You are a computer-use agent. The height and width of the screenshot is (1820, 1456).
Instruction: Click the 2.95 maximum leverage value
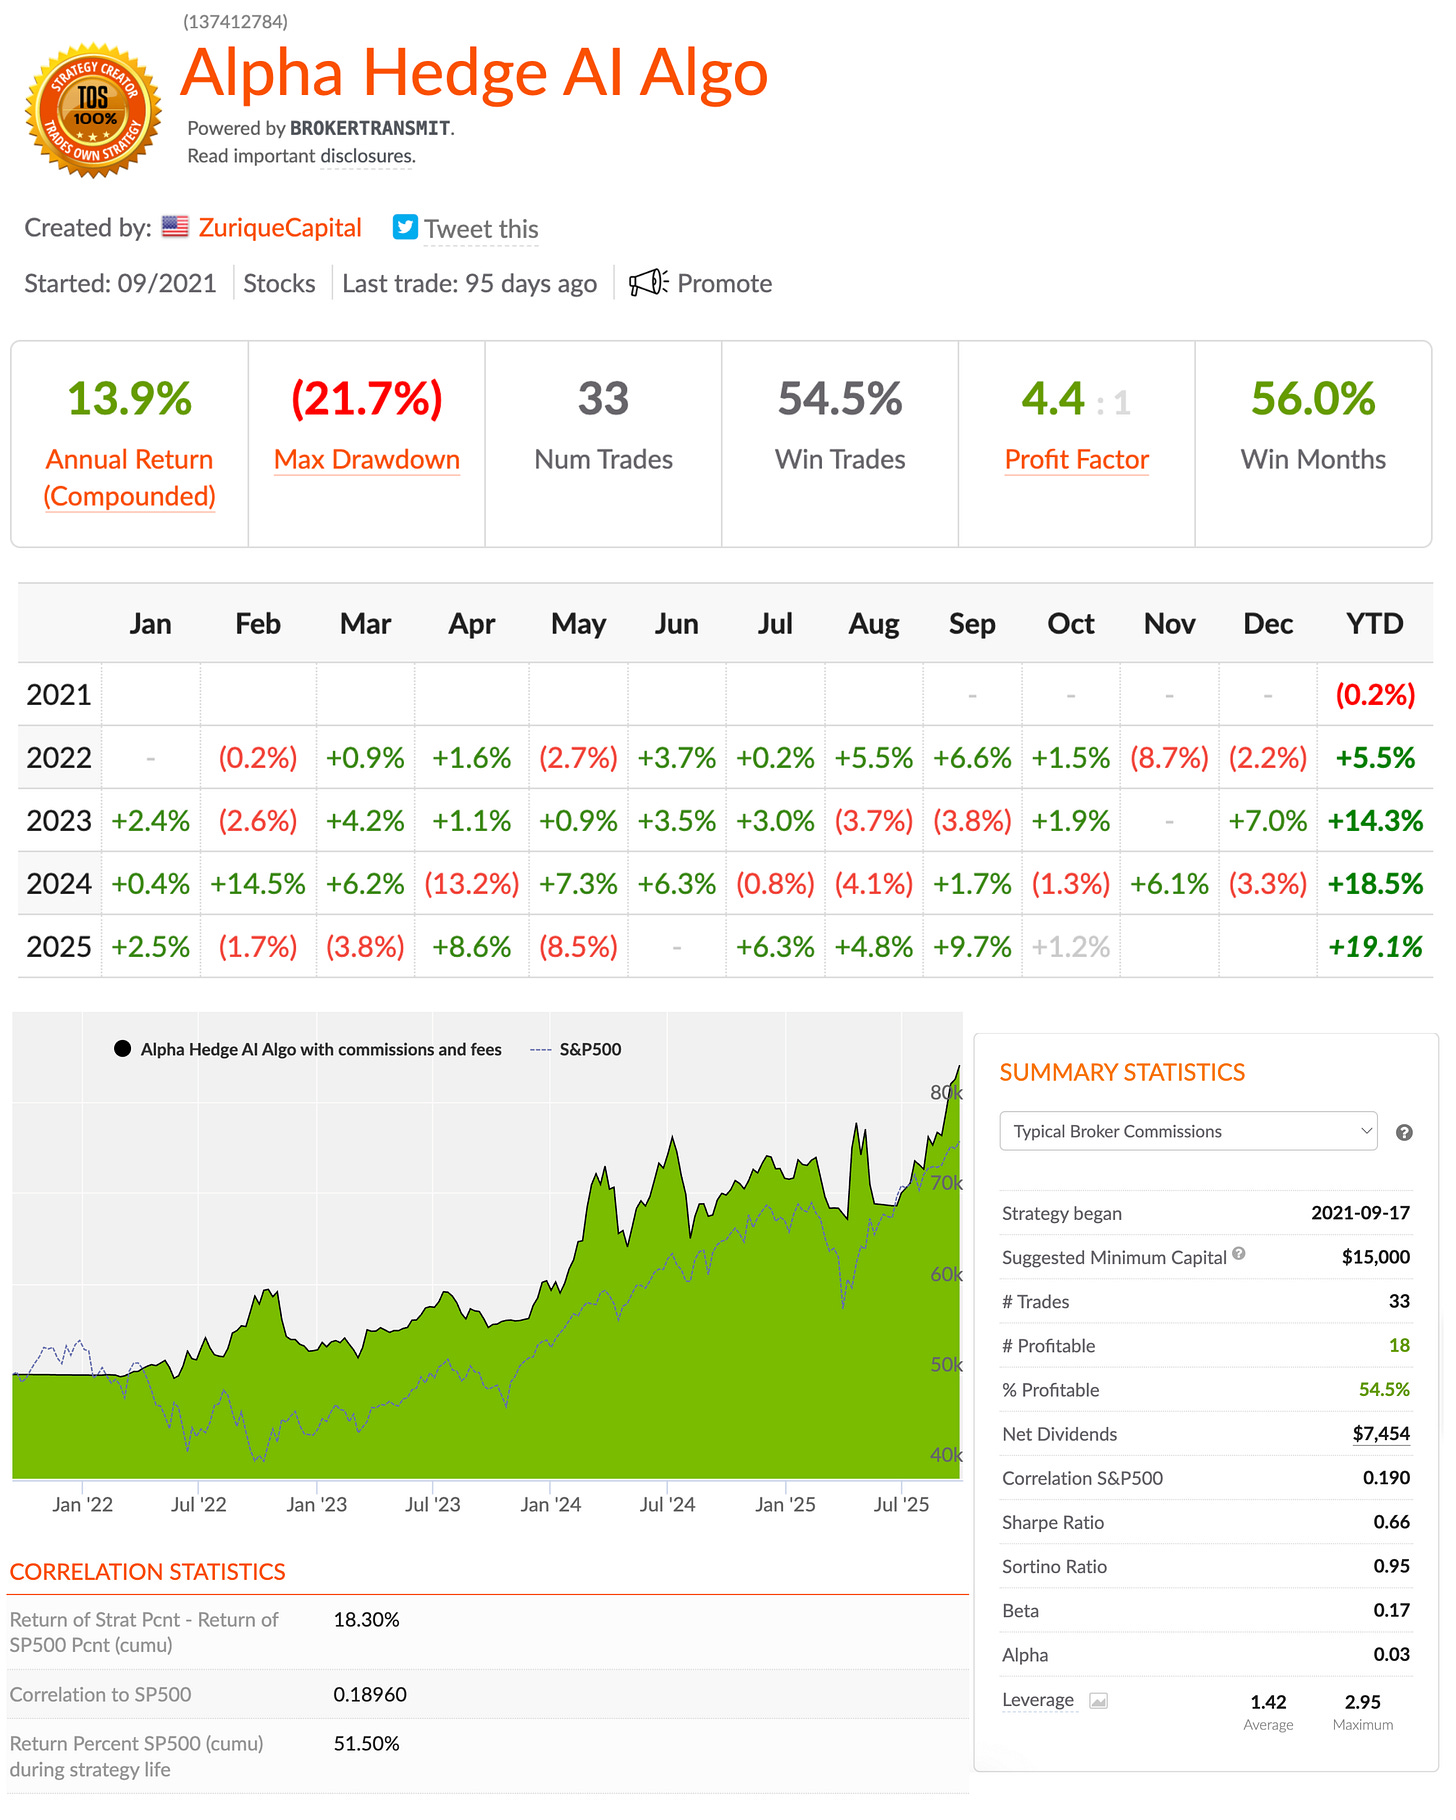coord(1362,1702)
